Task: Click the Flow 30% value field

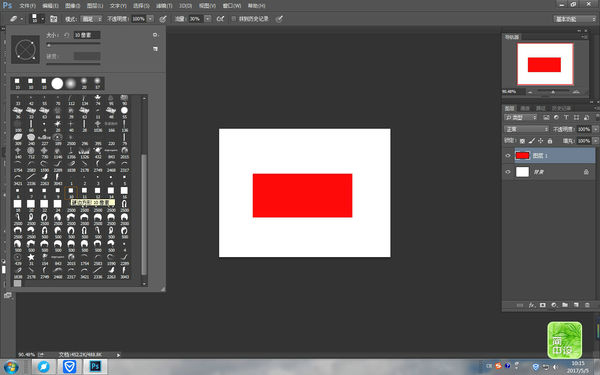Action: (196, 19)
